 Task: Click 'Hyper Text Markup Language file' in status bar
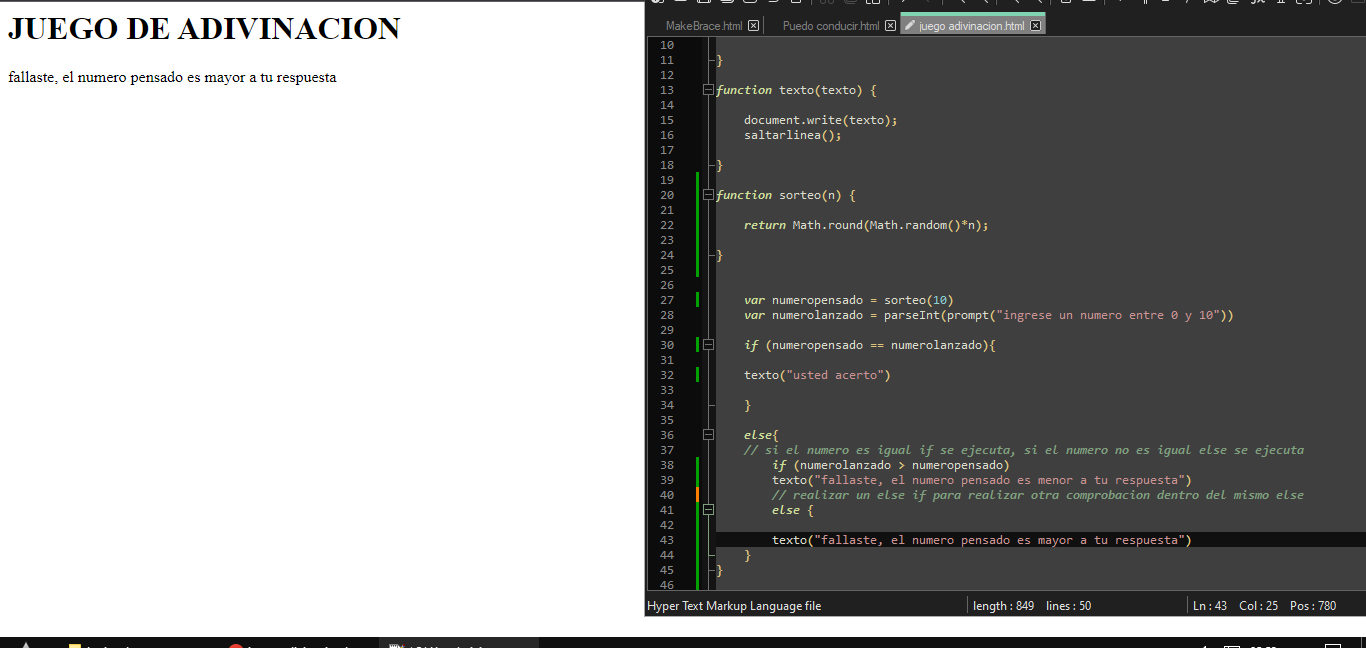click(x=734, y=606)
